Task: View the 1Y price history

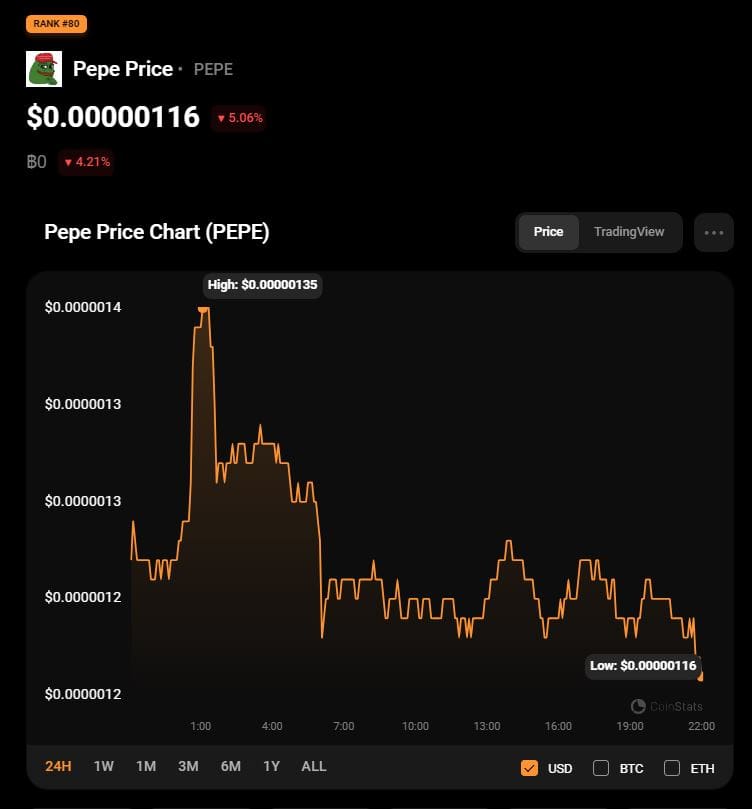Action: tap(271, 766)
